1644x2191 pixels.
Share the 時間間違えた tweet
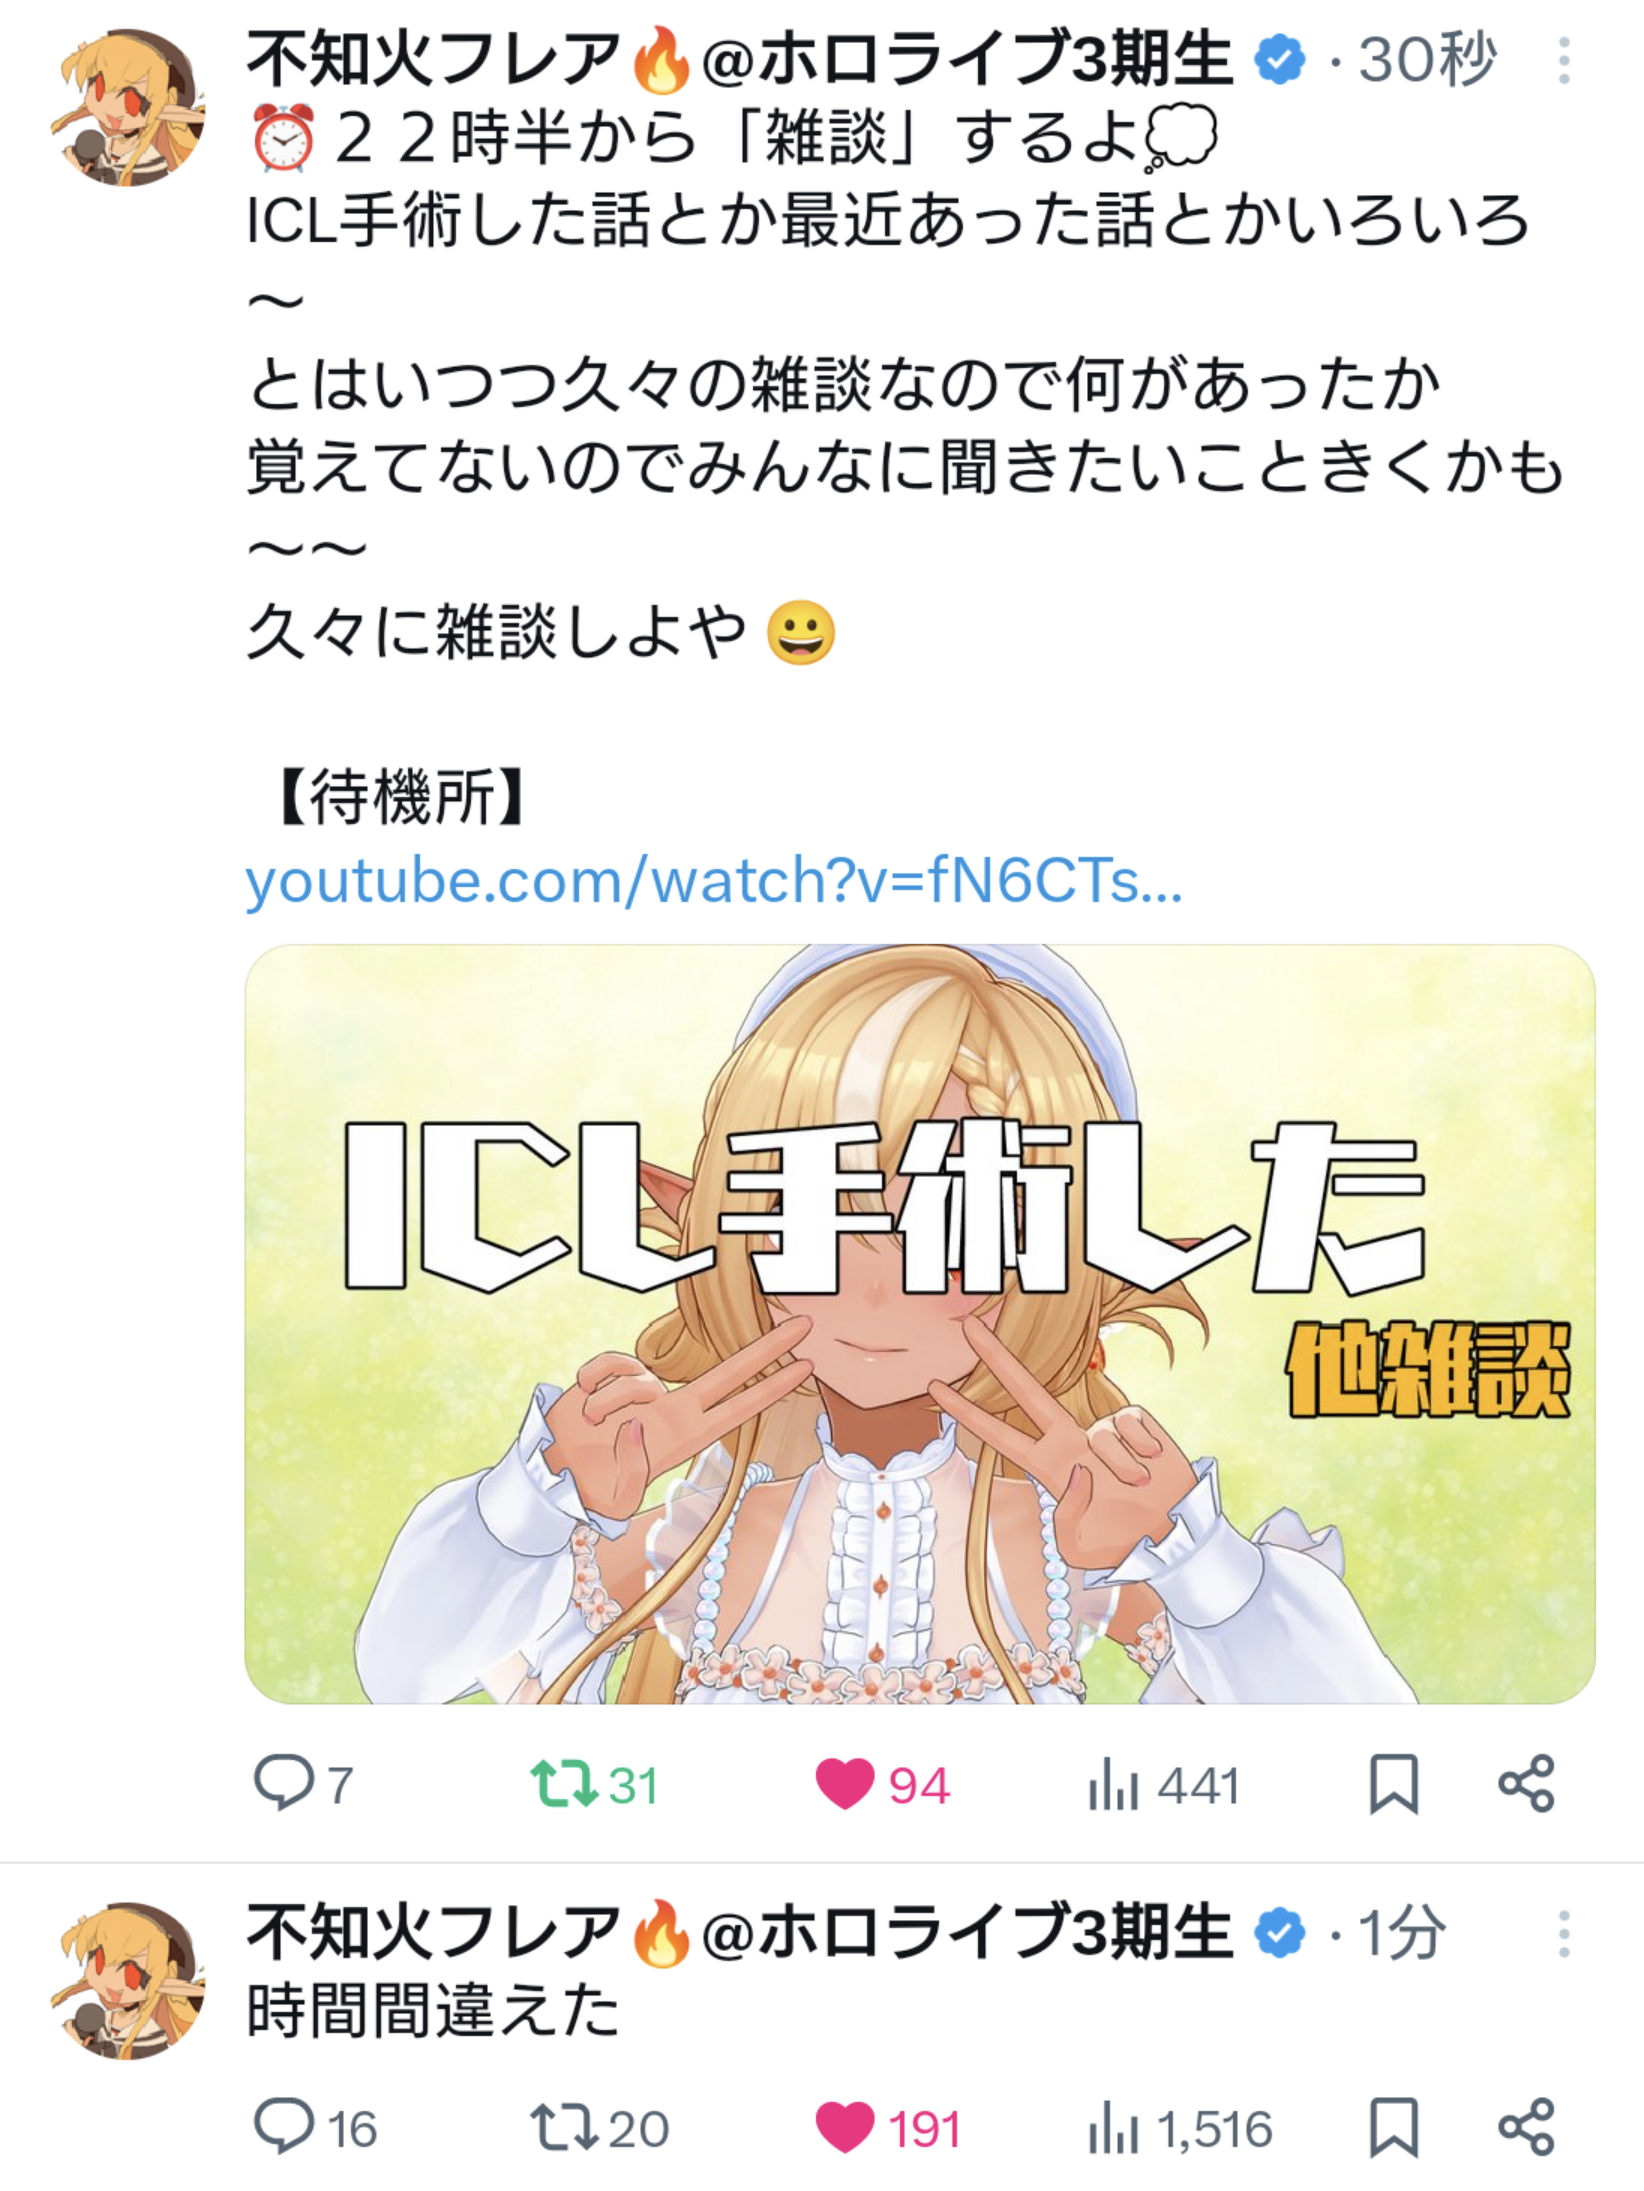tap(1526, 2127)
